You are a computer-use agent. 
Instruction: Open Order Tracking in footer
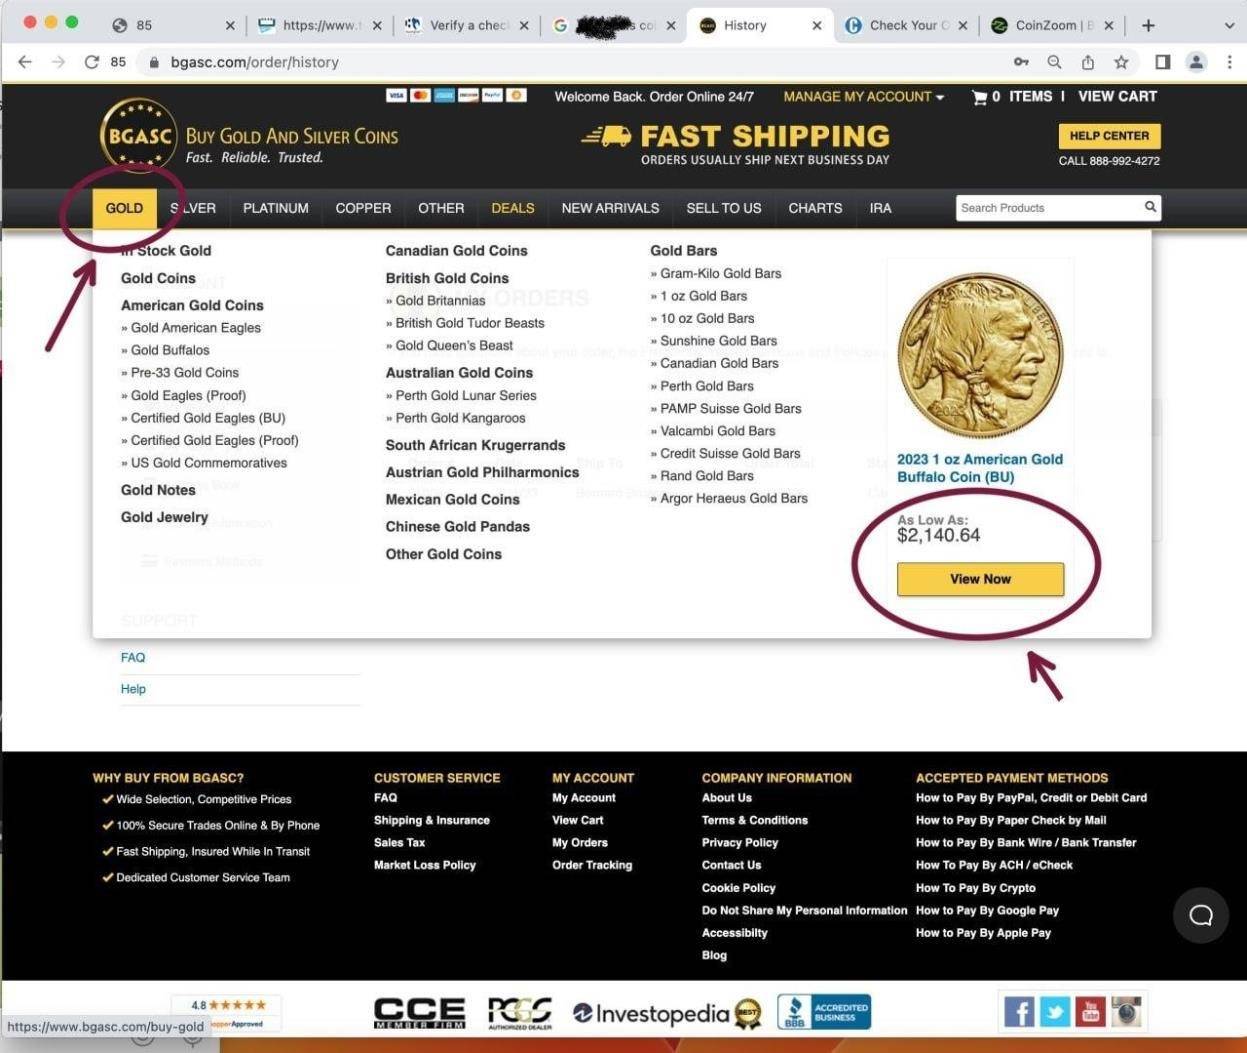[592, 865]
